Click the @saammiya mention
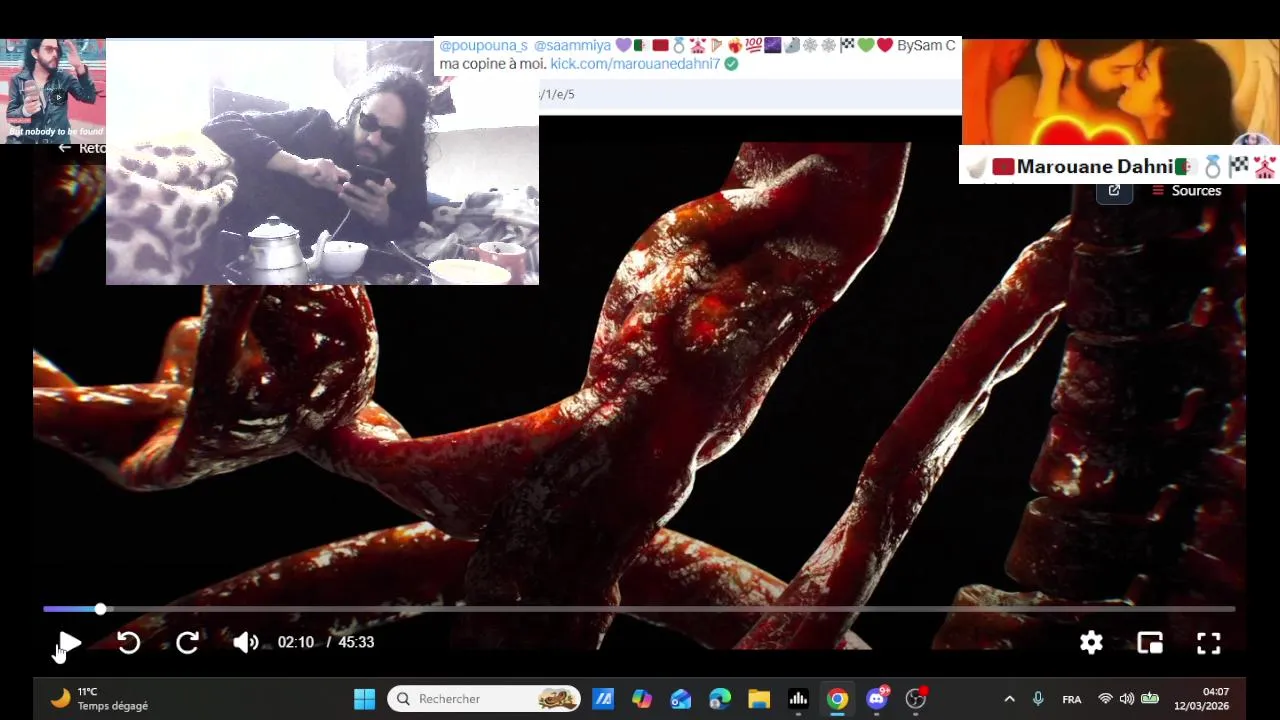Image resolution: width=1280 pixels, height=720 pixels. 572,45
